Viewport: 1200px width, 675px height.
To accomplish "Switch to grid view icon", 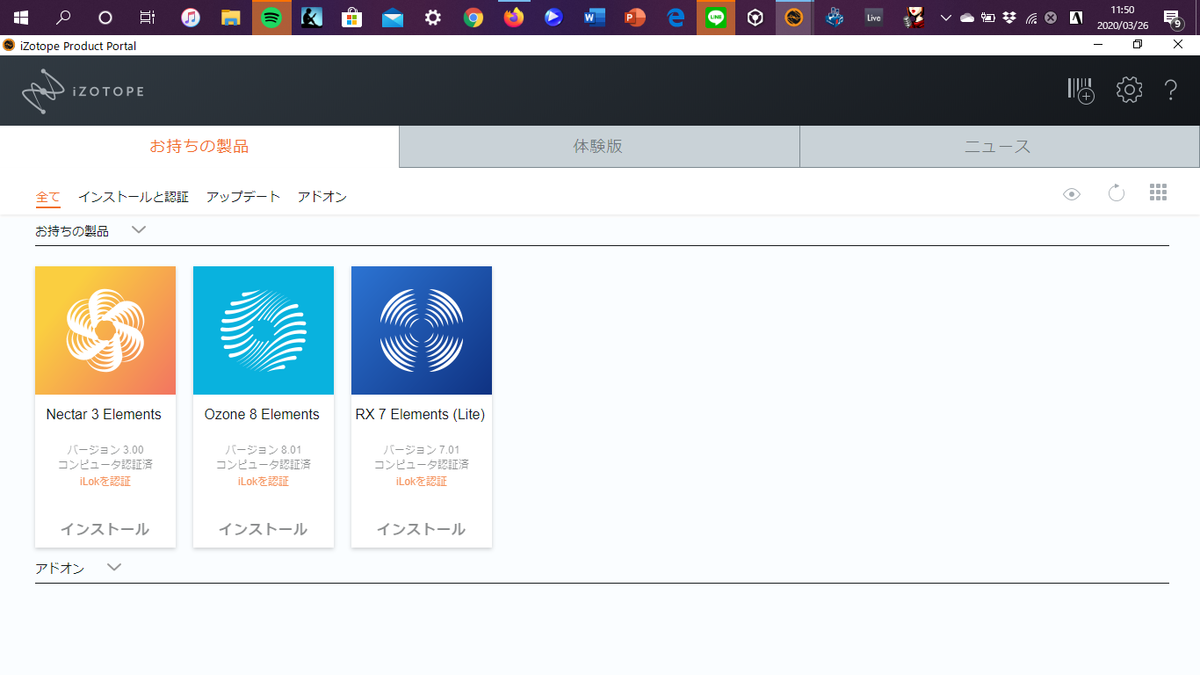I will click(x=1158, y=193).
